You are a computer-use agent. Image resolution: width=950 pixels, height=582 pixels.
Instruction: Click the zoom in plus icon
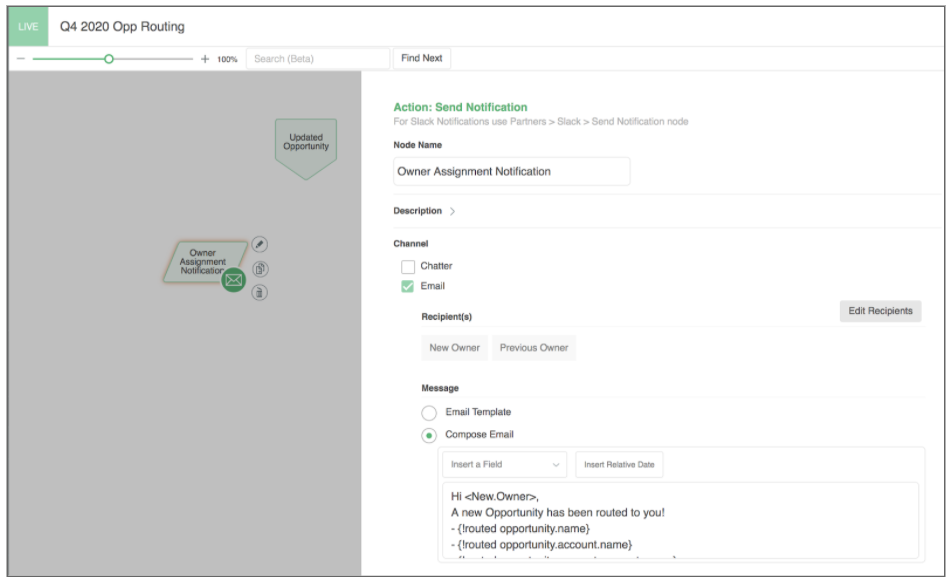(x=205, y=59)
